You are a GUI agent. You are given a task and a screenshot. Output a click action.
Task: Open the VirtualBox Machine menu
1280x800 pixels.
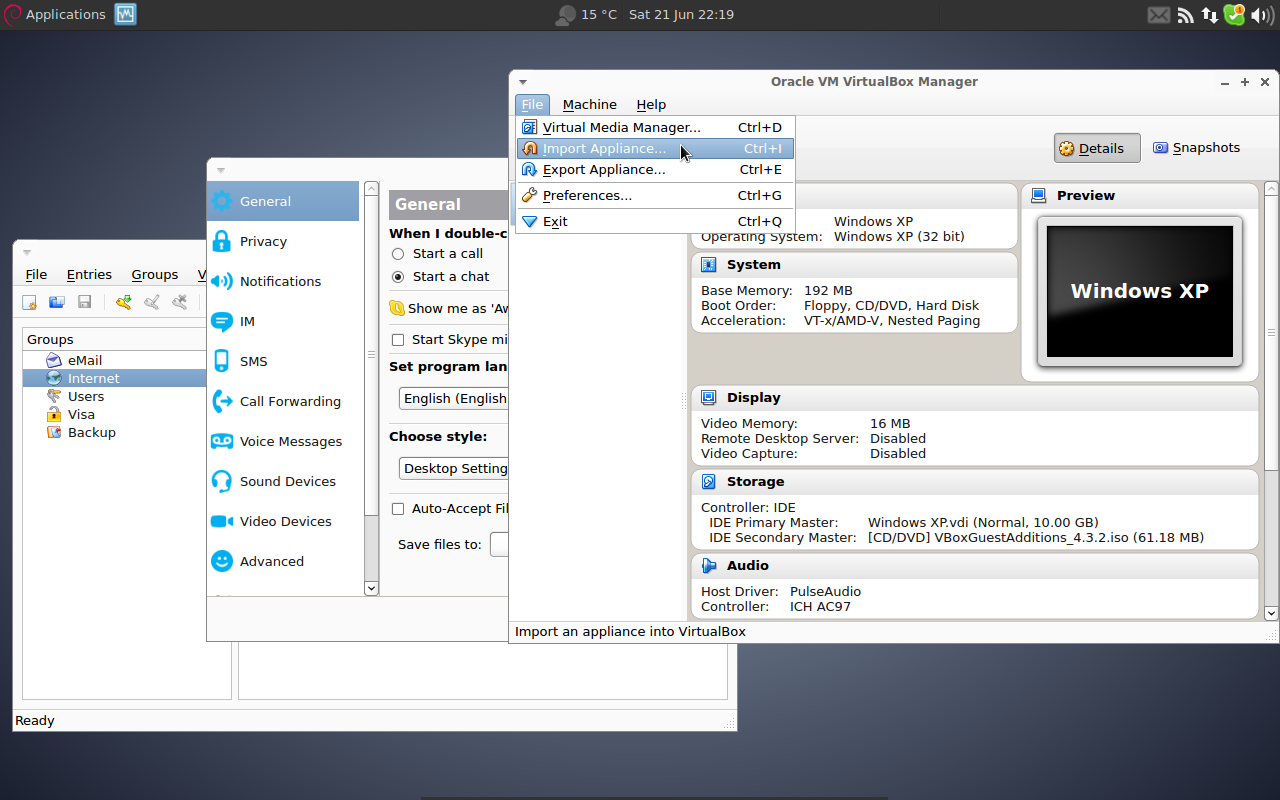pyautogui.click(x=590, y=104)
